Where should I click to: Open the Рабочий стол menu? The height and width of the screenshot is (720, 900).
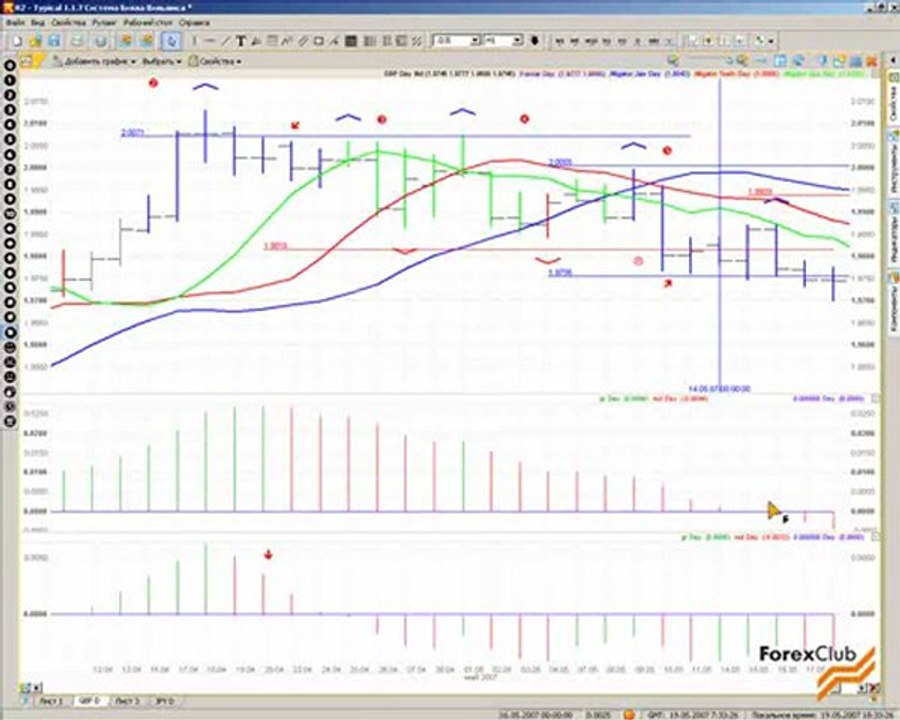point(148,22)
